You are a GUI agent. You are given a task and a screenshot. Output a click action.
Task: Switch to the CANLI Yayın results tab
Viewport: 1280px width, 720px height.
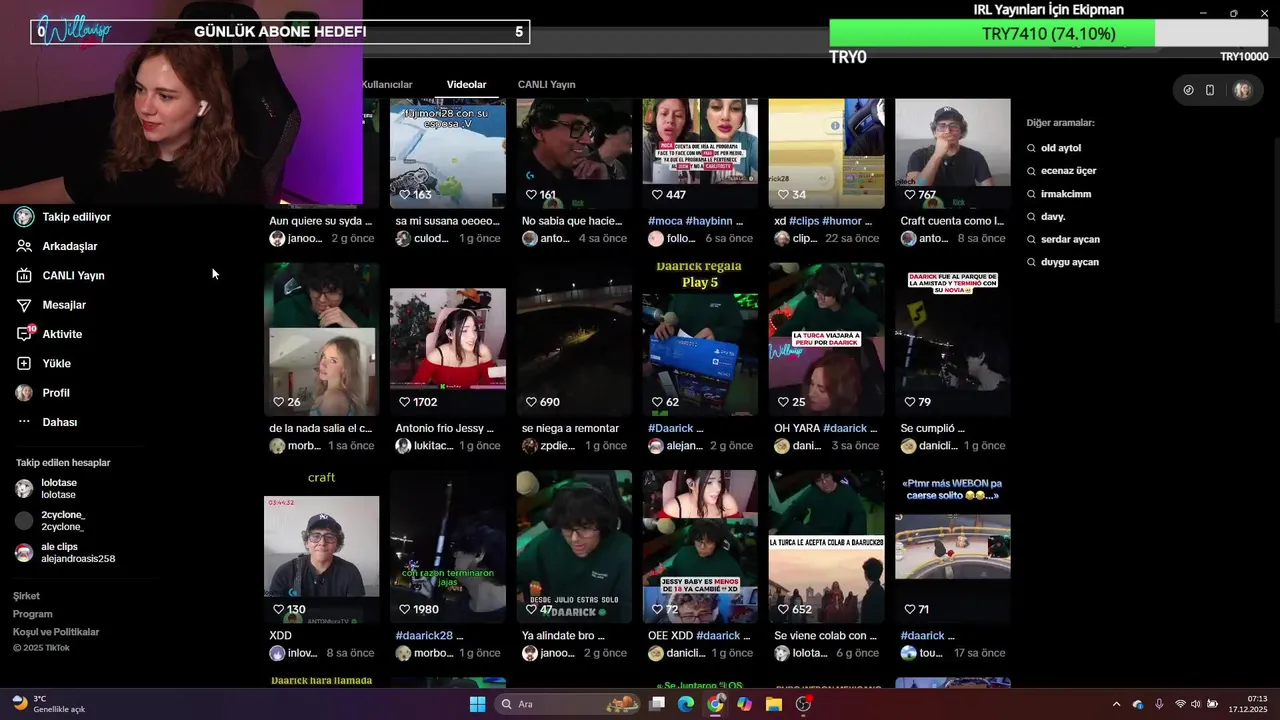pyautogui.click(x=546, y=85)
